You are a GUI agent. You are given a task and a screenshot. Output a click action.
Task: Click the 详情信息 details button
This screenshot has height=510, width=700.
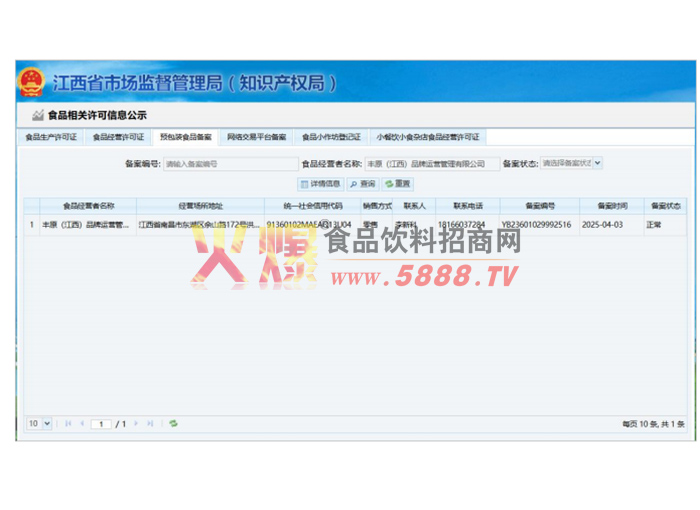(x=321, y=184)
